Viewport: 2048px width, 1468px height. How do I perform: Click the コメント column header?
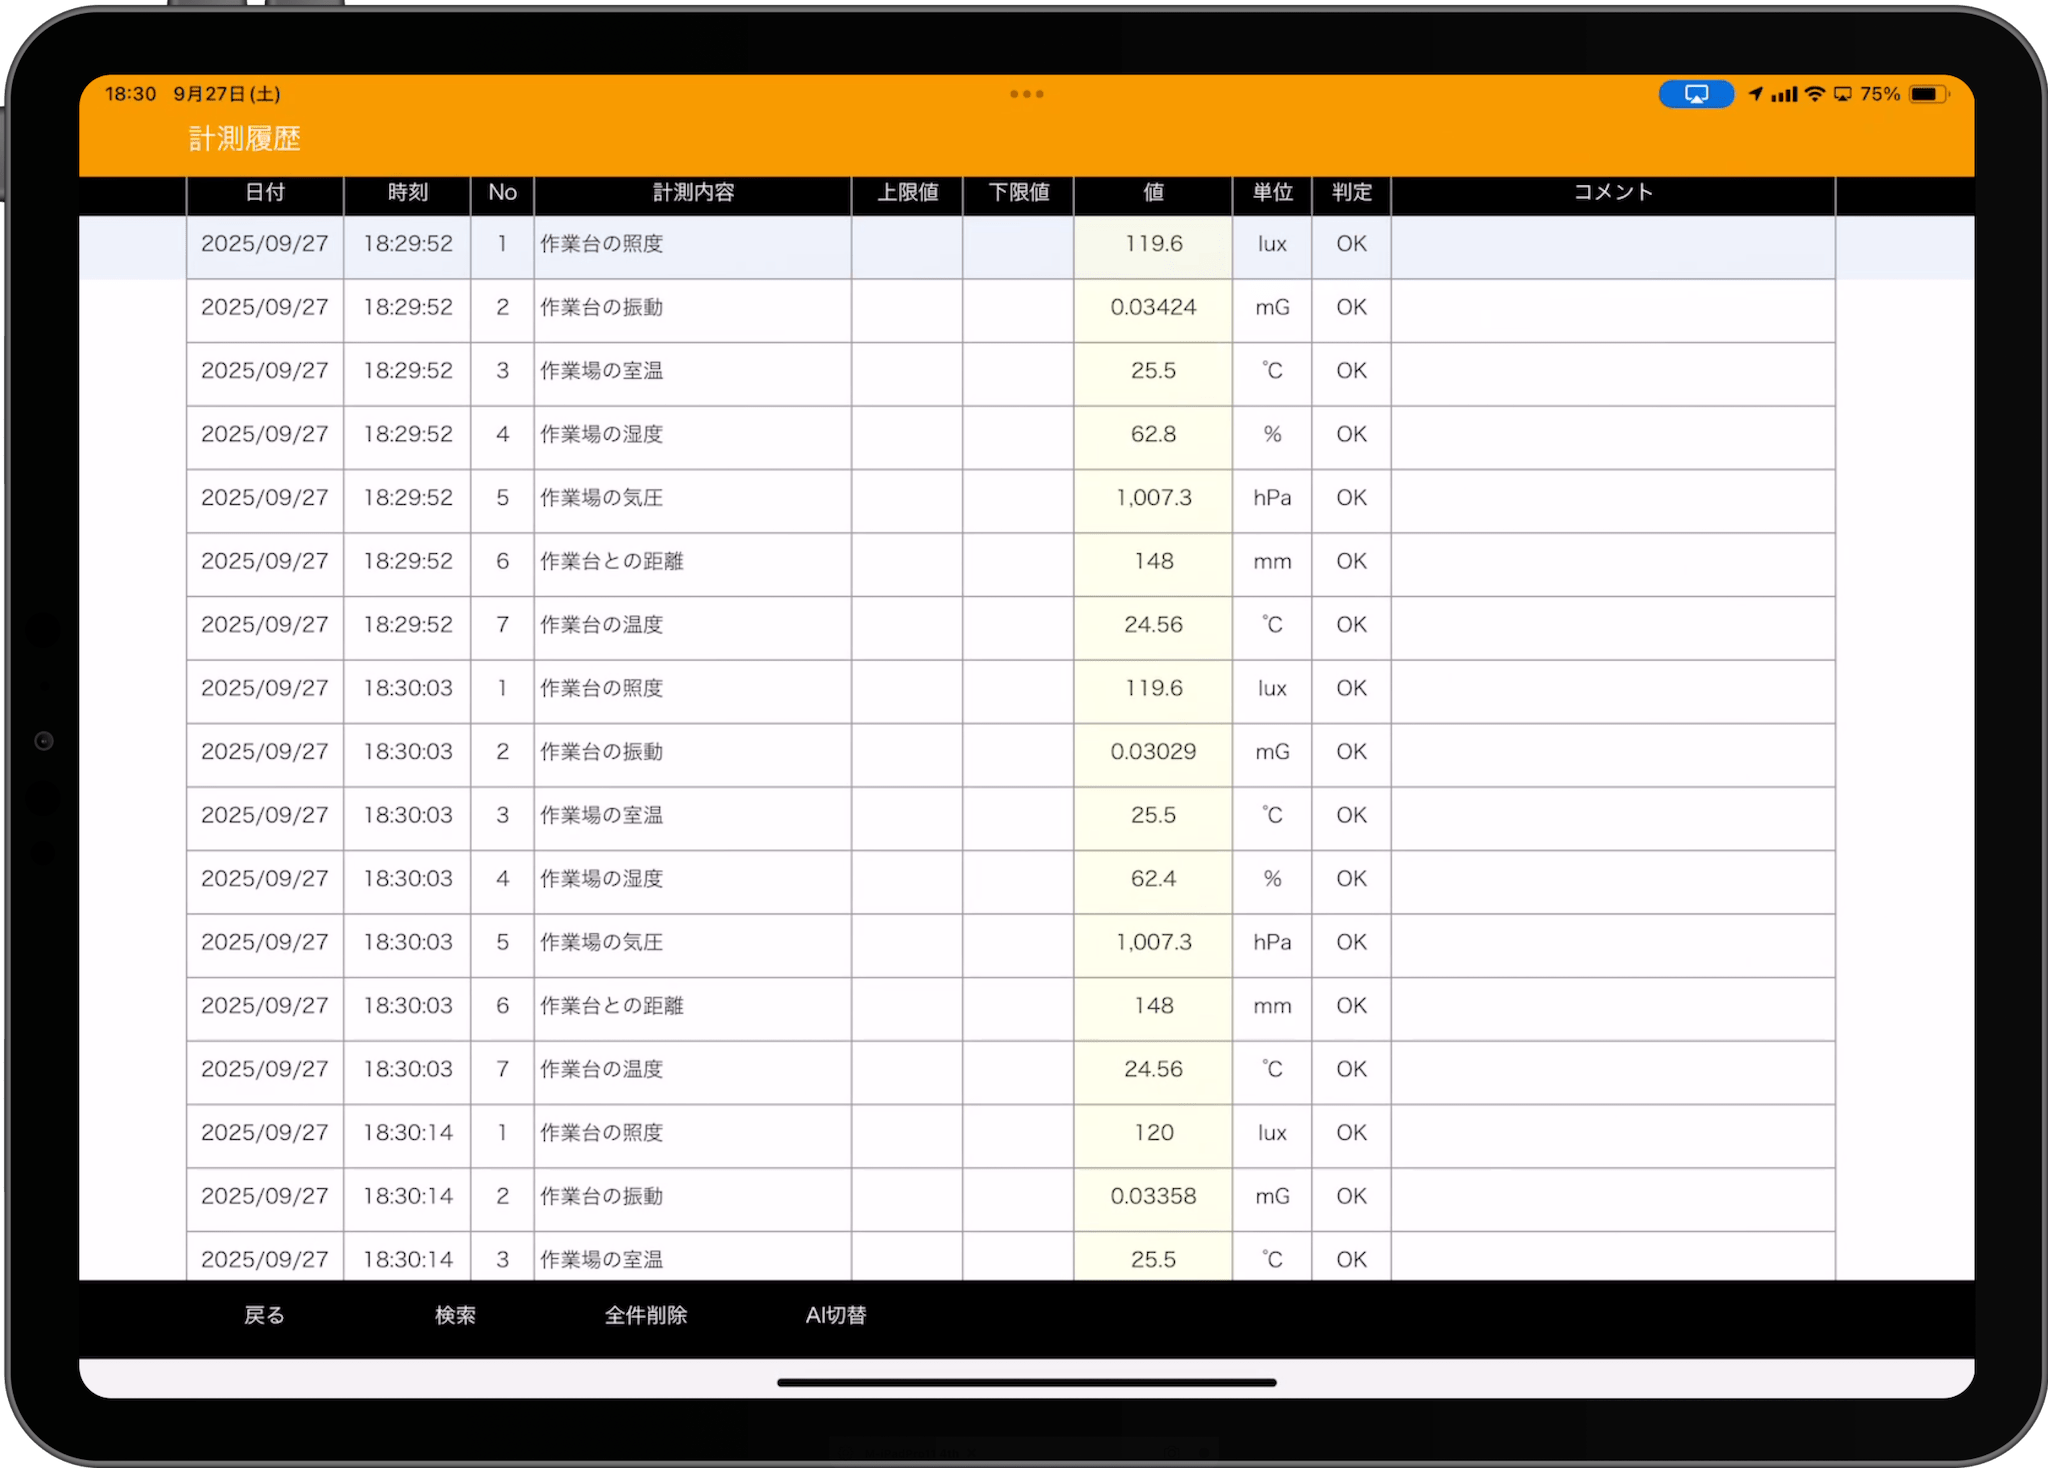coord(1612,193)
